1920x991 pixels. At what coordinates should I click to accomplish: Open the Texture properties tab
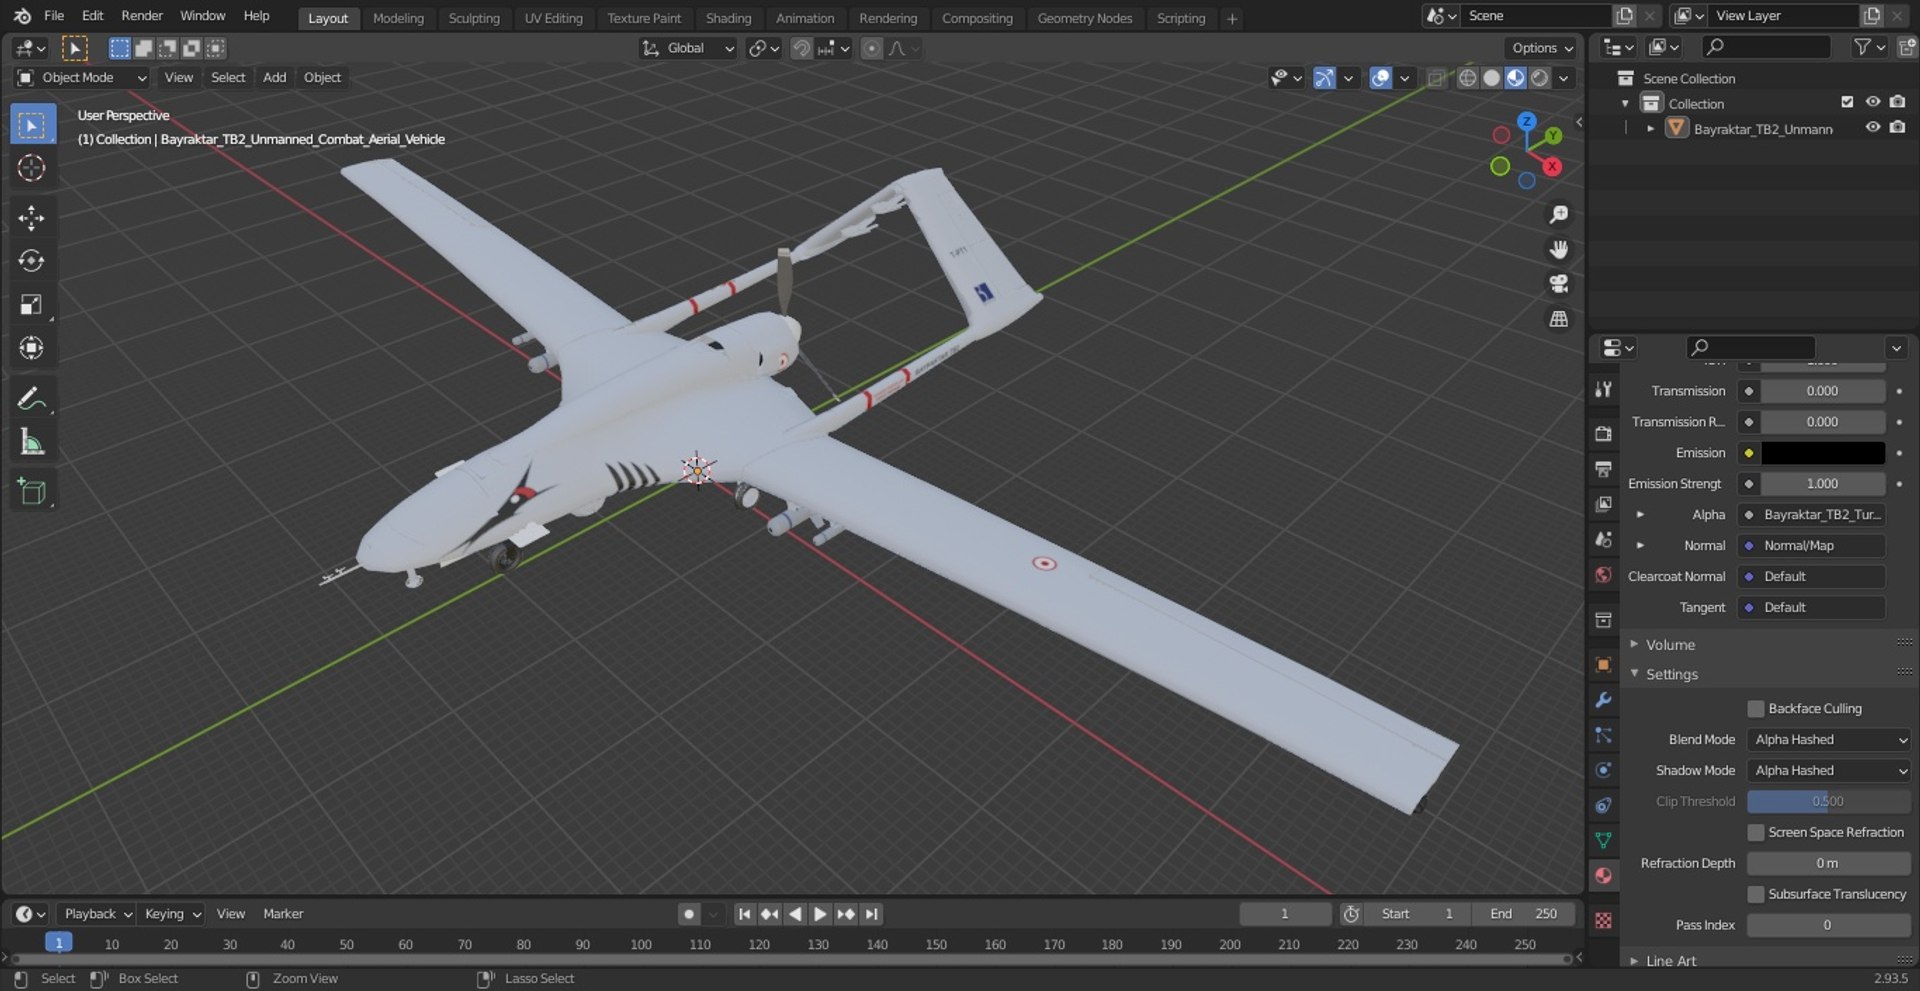click(x=1603, y=921)
